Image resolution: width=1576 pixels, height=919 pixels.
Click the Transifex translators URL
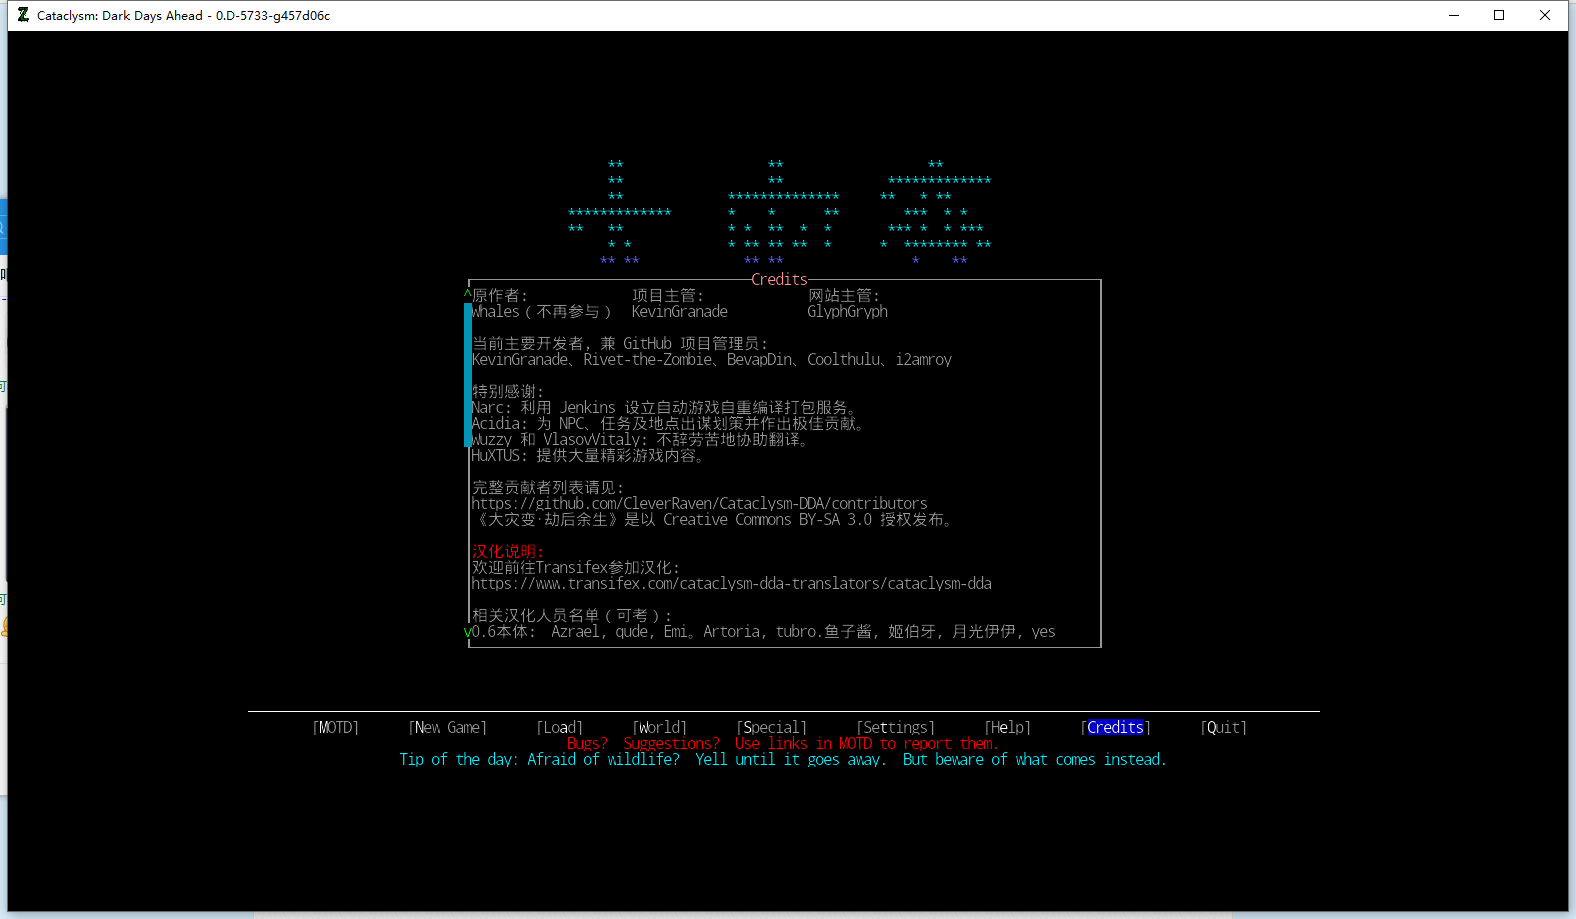tap(732, 584)
